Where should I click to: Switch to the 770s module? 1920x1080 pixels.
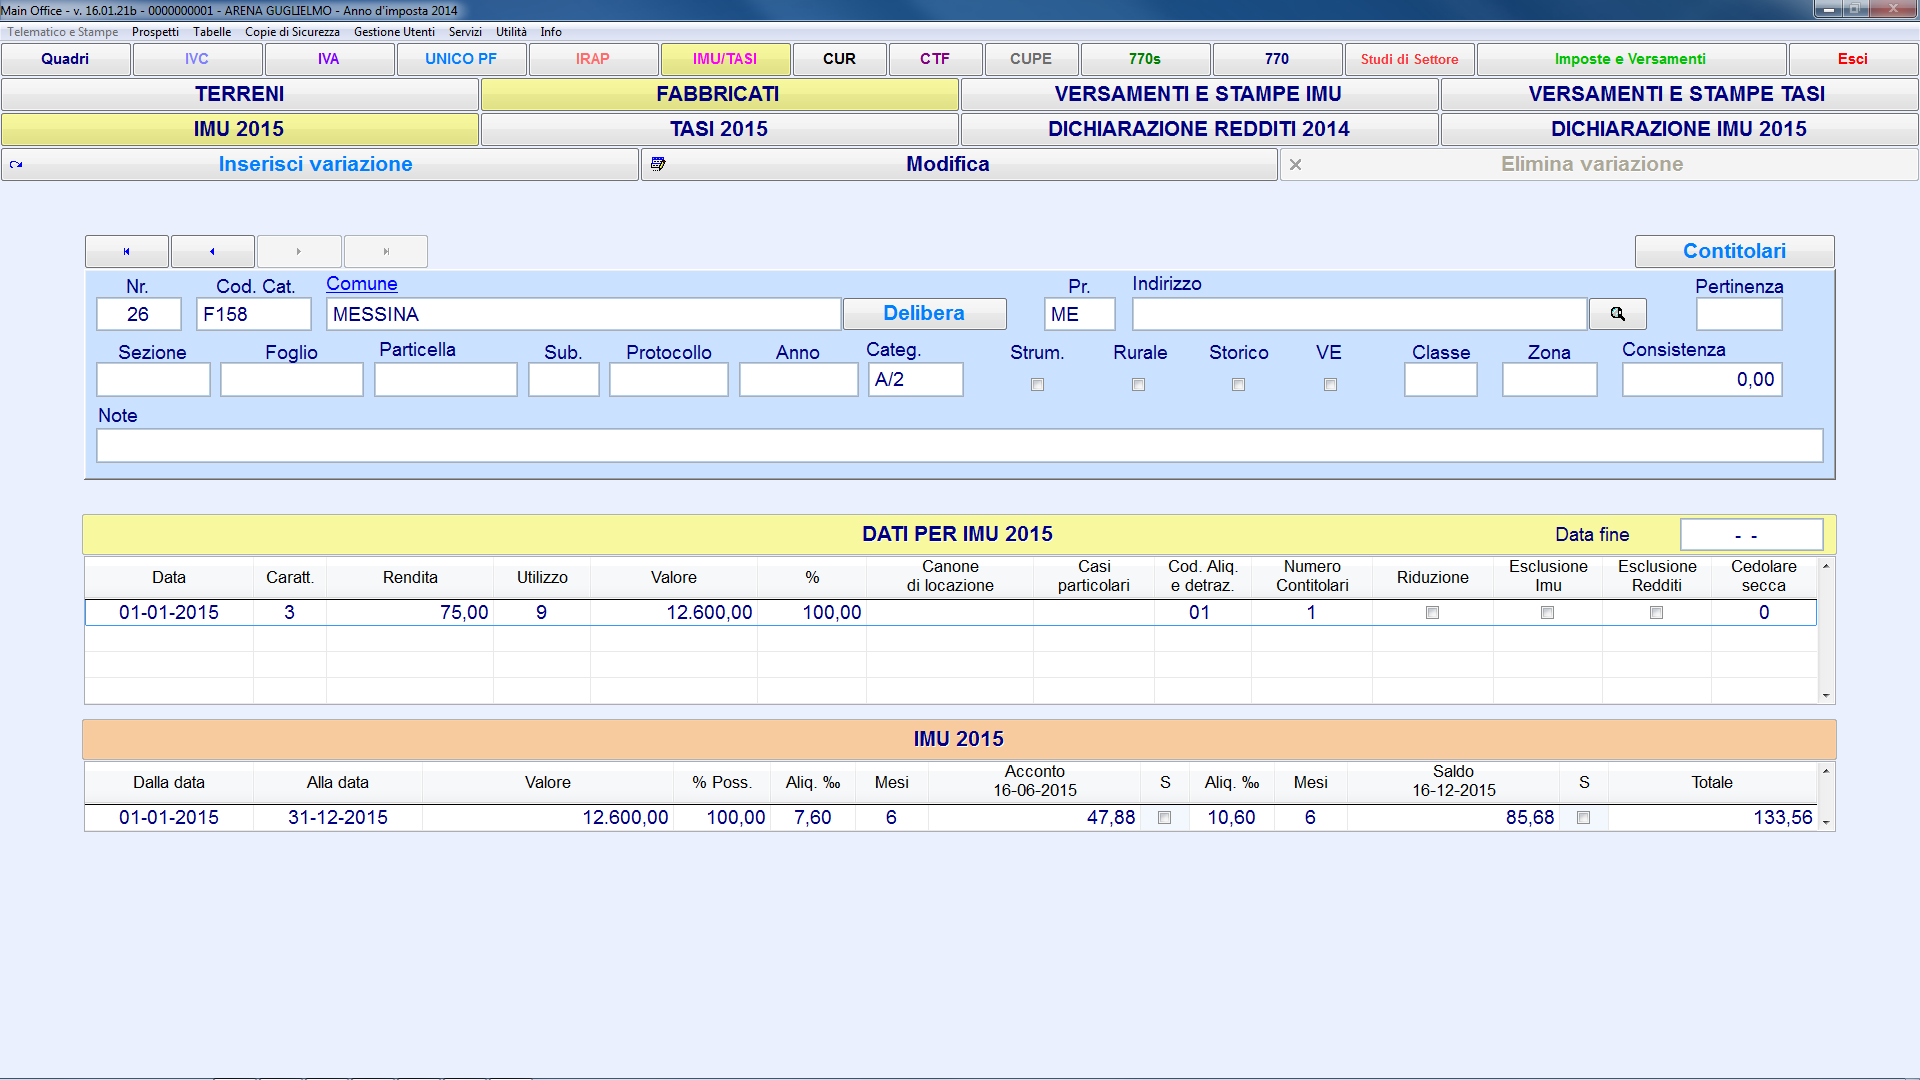(1145, 59)
